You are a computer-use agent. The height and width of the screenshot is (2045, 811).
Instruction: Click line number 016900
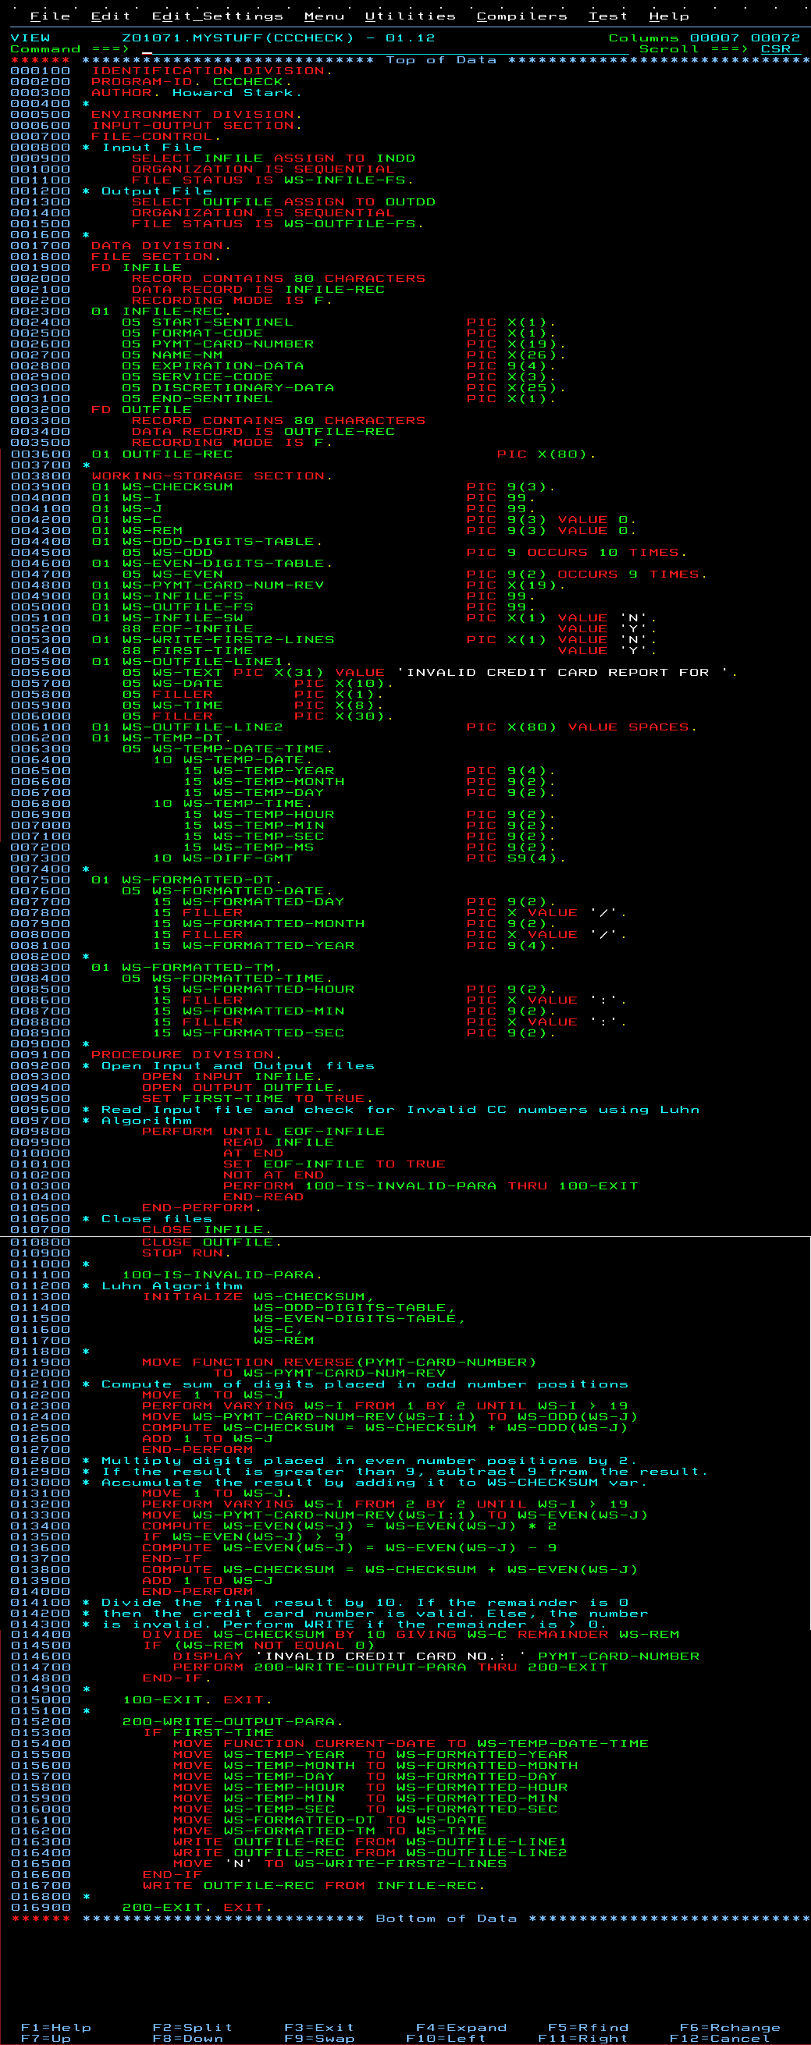(x=40, y=1907)
